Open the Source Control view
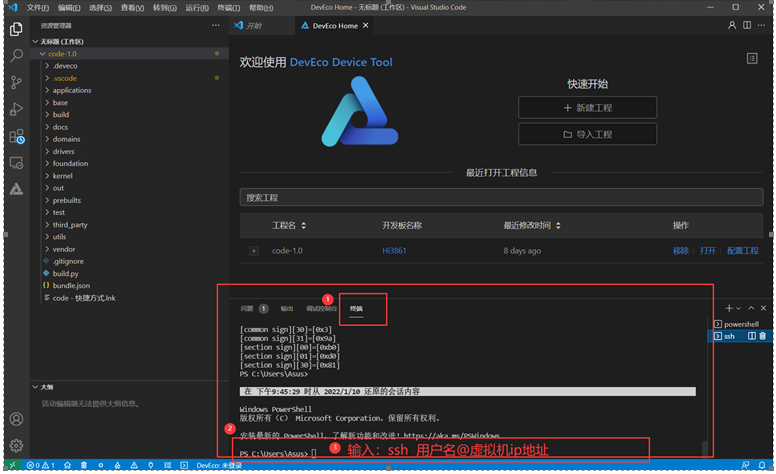776x474 pixels. coord(16,82)
